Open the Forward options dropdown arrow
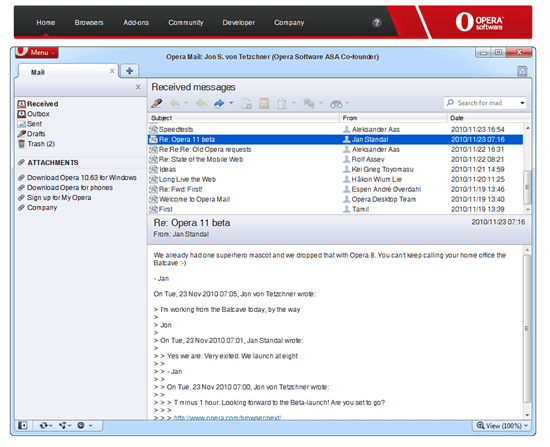The image size is (550, 447). [x=231, y=103]
